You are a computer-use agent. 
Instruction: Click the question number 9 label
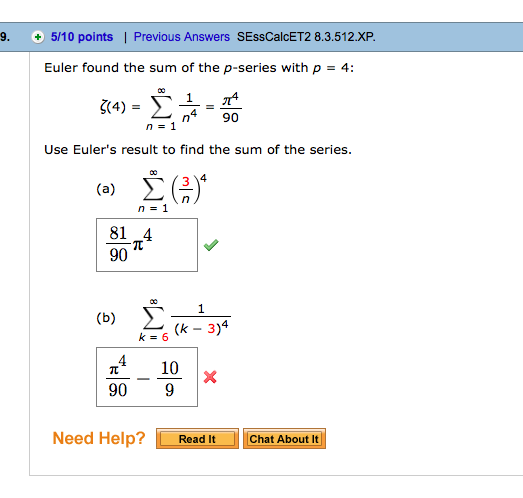[5, 37]
